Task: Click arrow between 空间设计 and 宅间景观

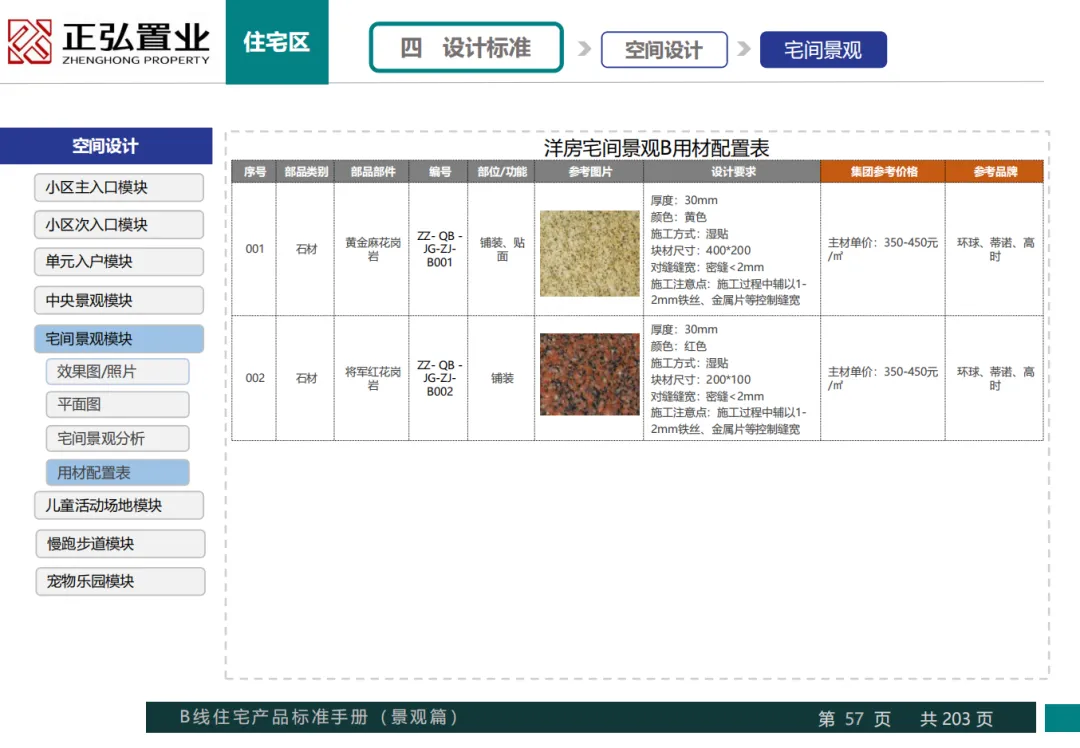Action: [x=744, y=48]
